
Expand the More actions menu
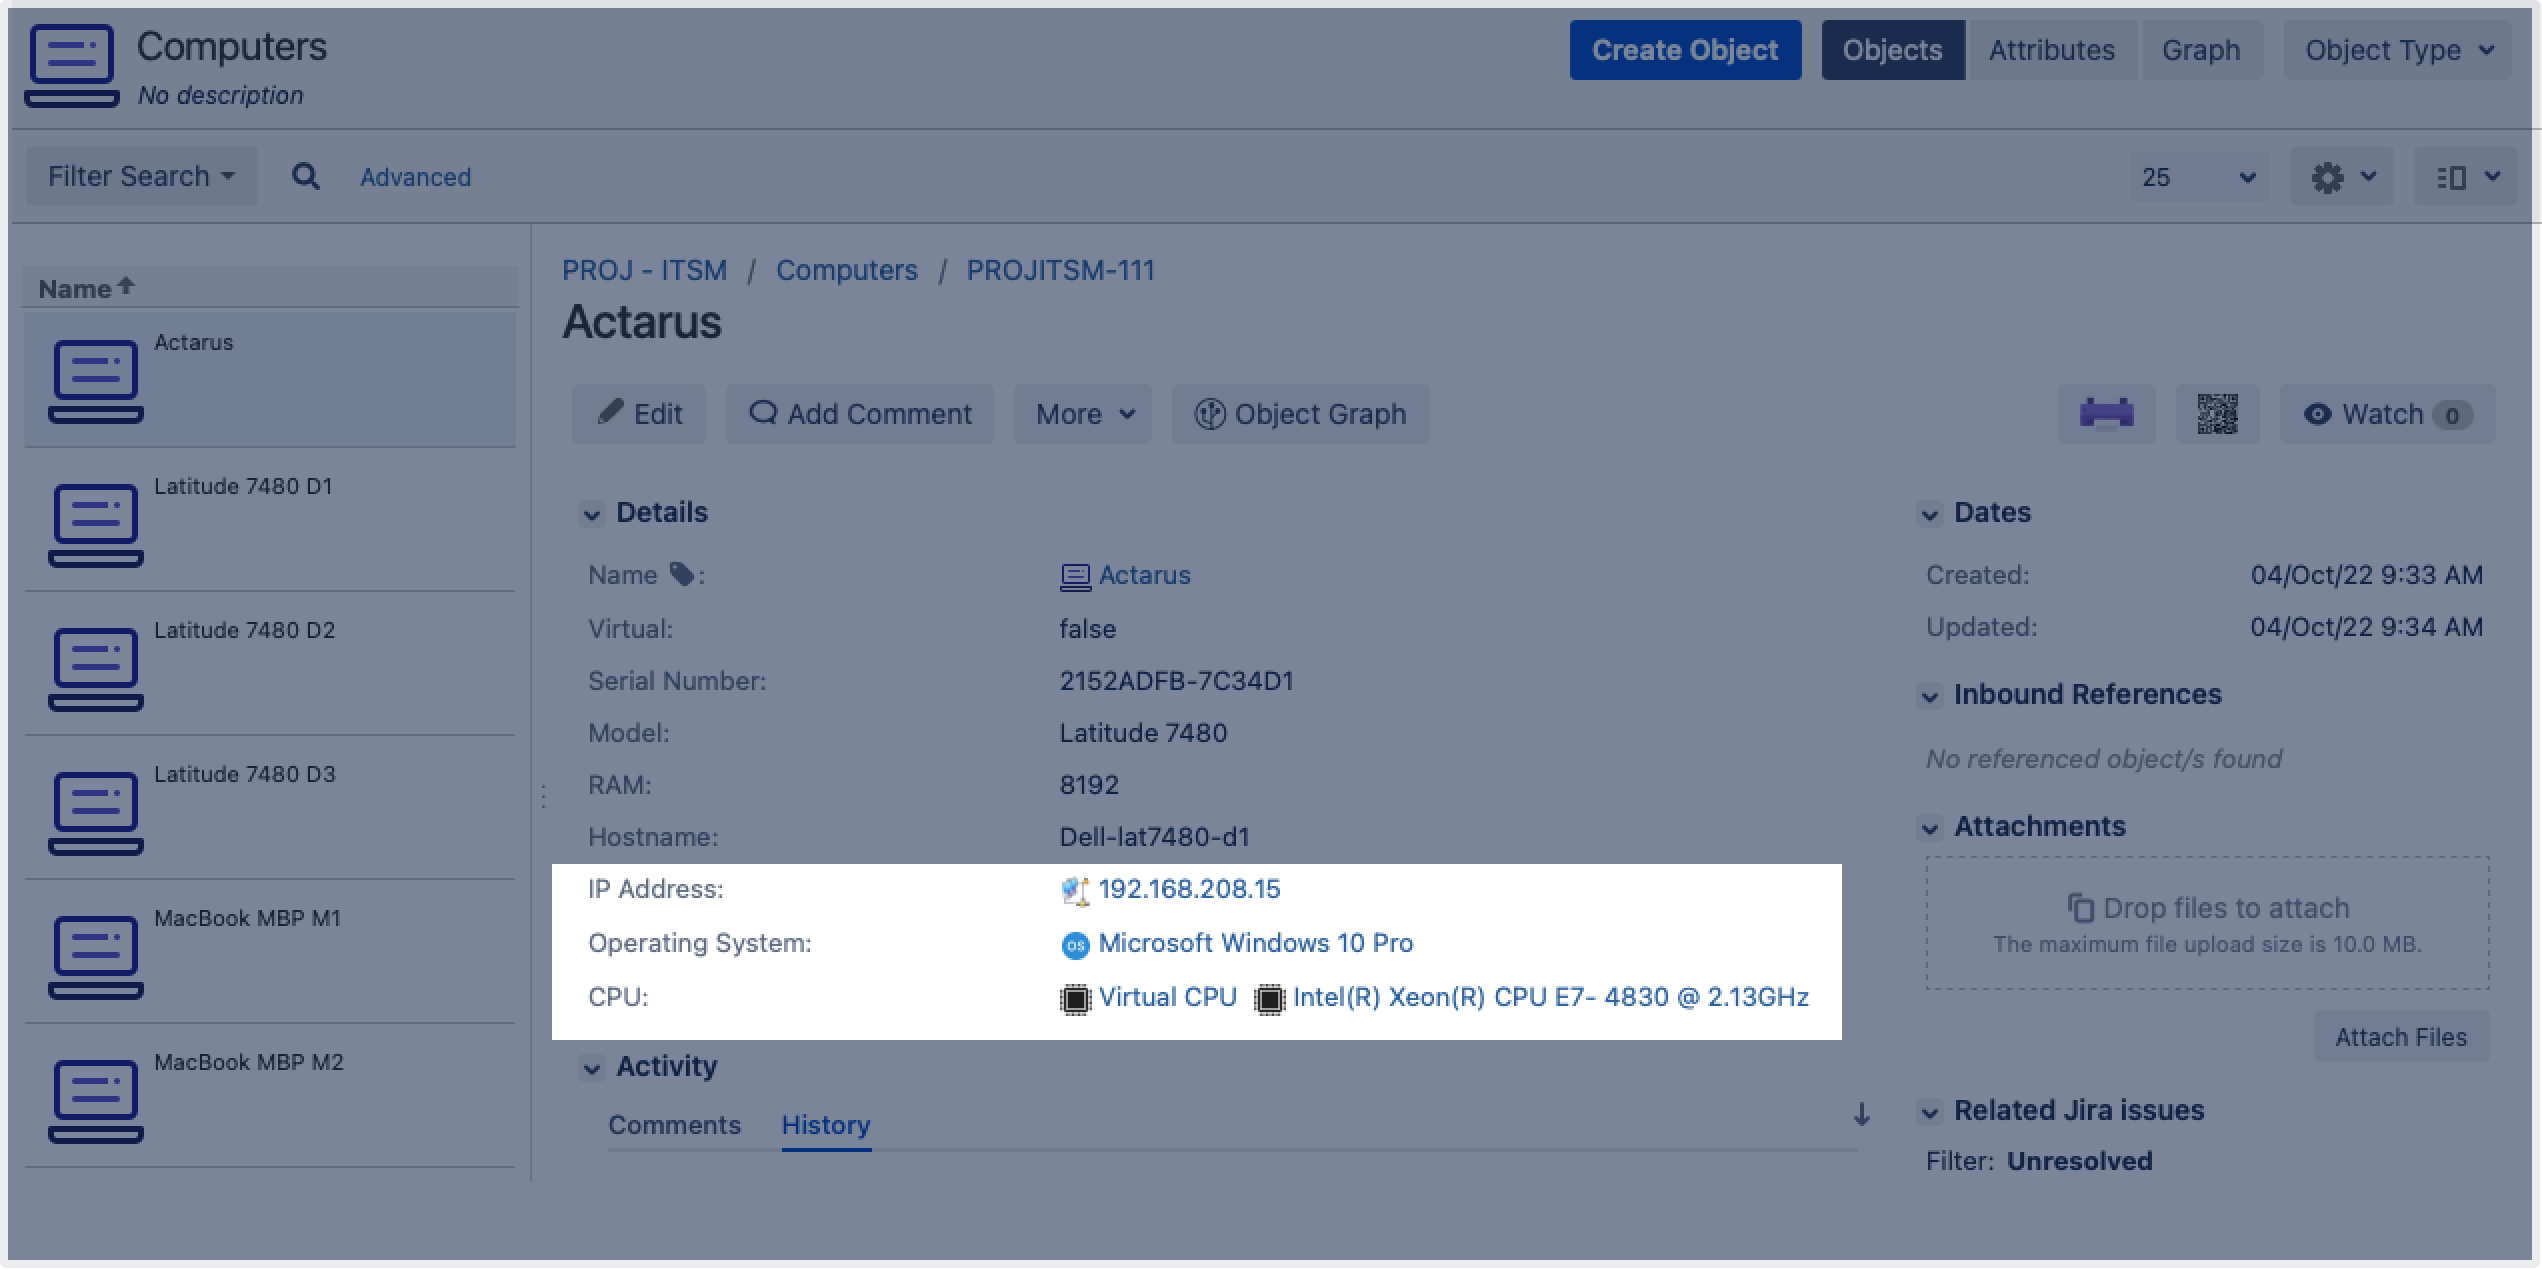[1083, 414]
